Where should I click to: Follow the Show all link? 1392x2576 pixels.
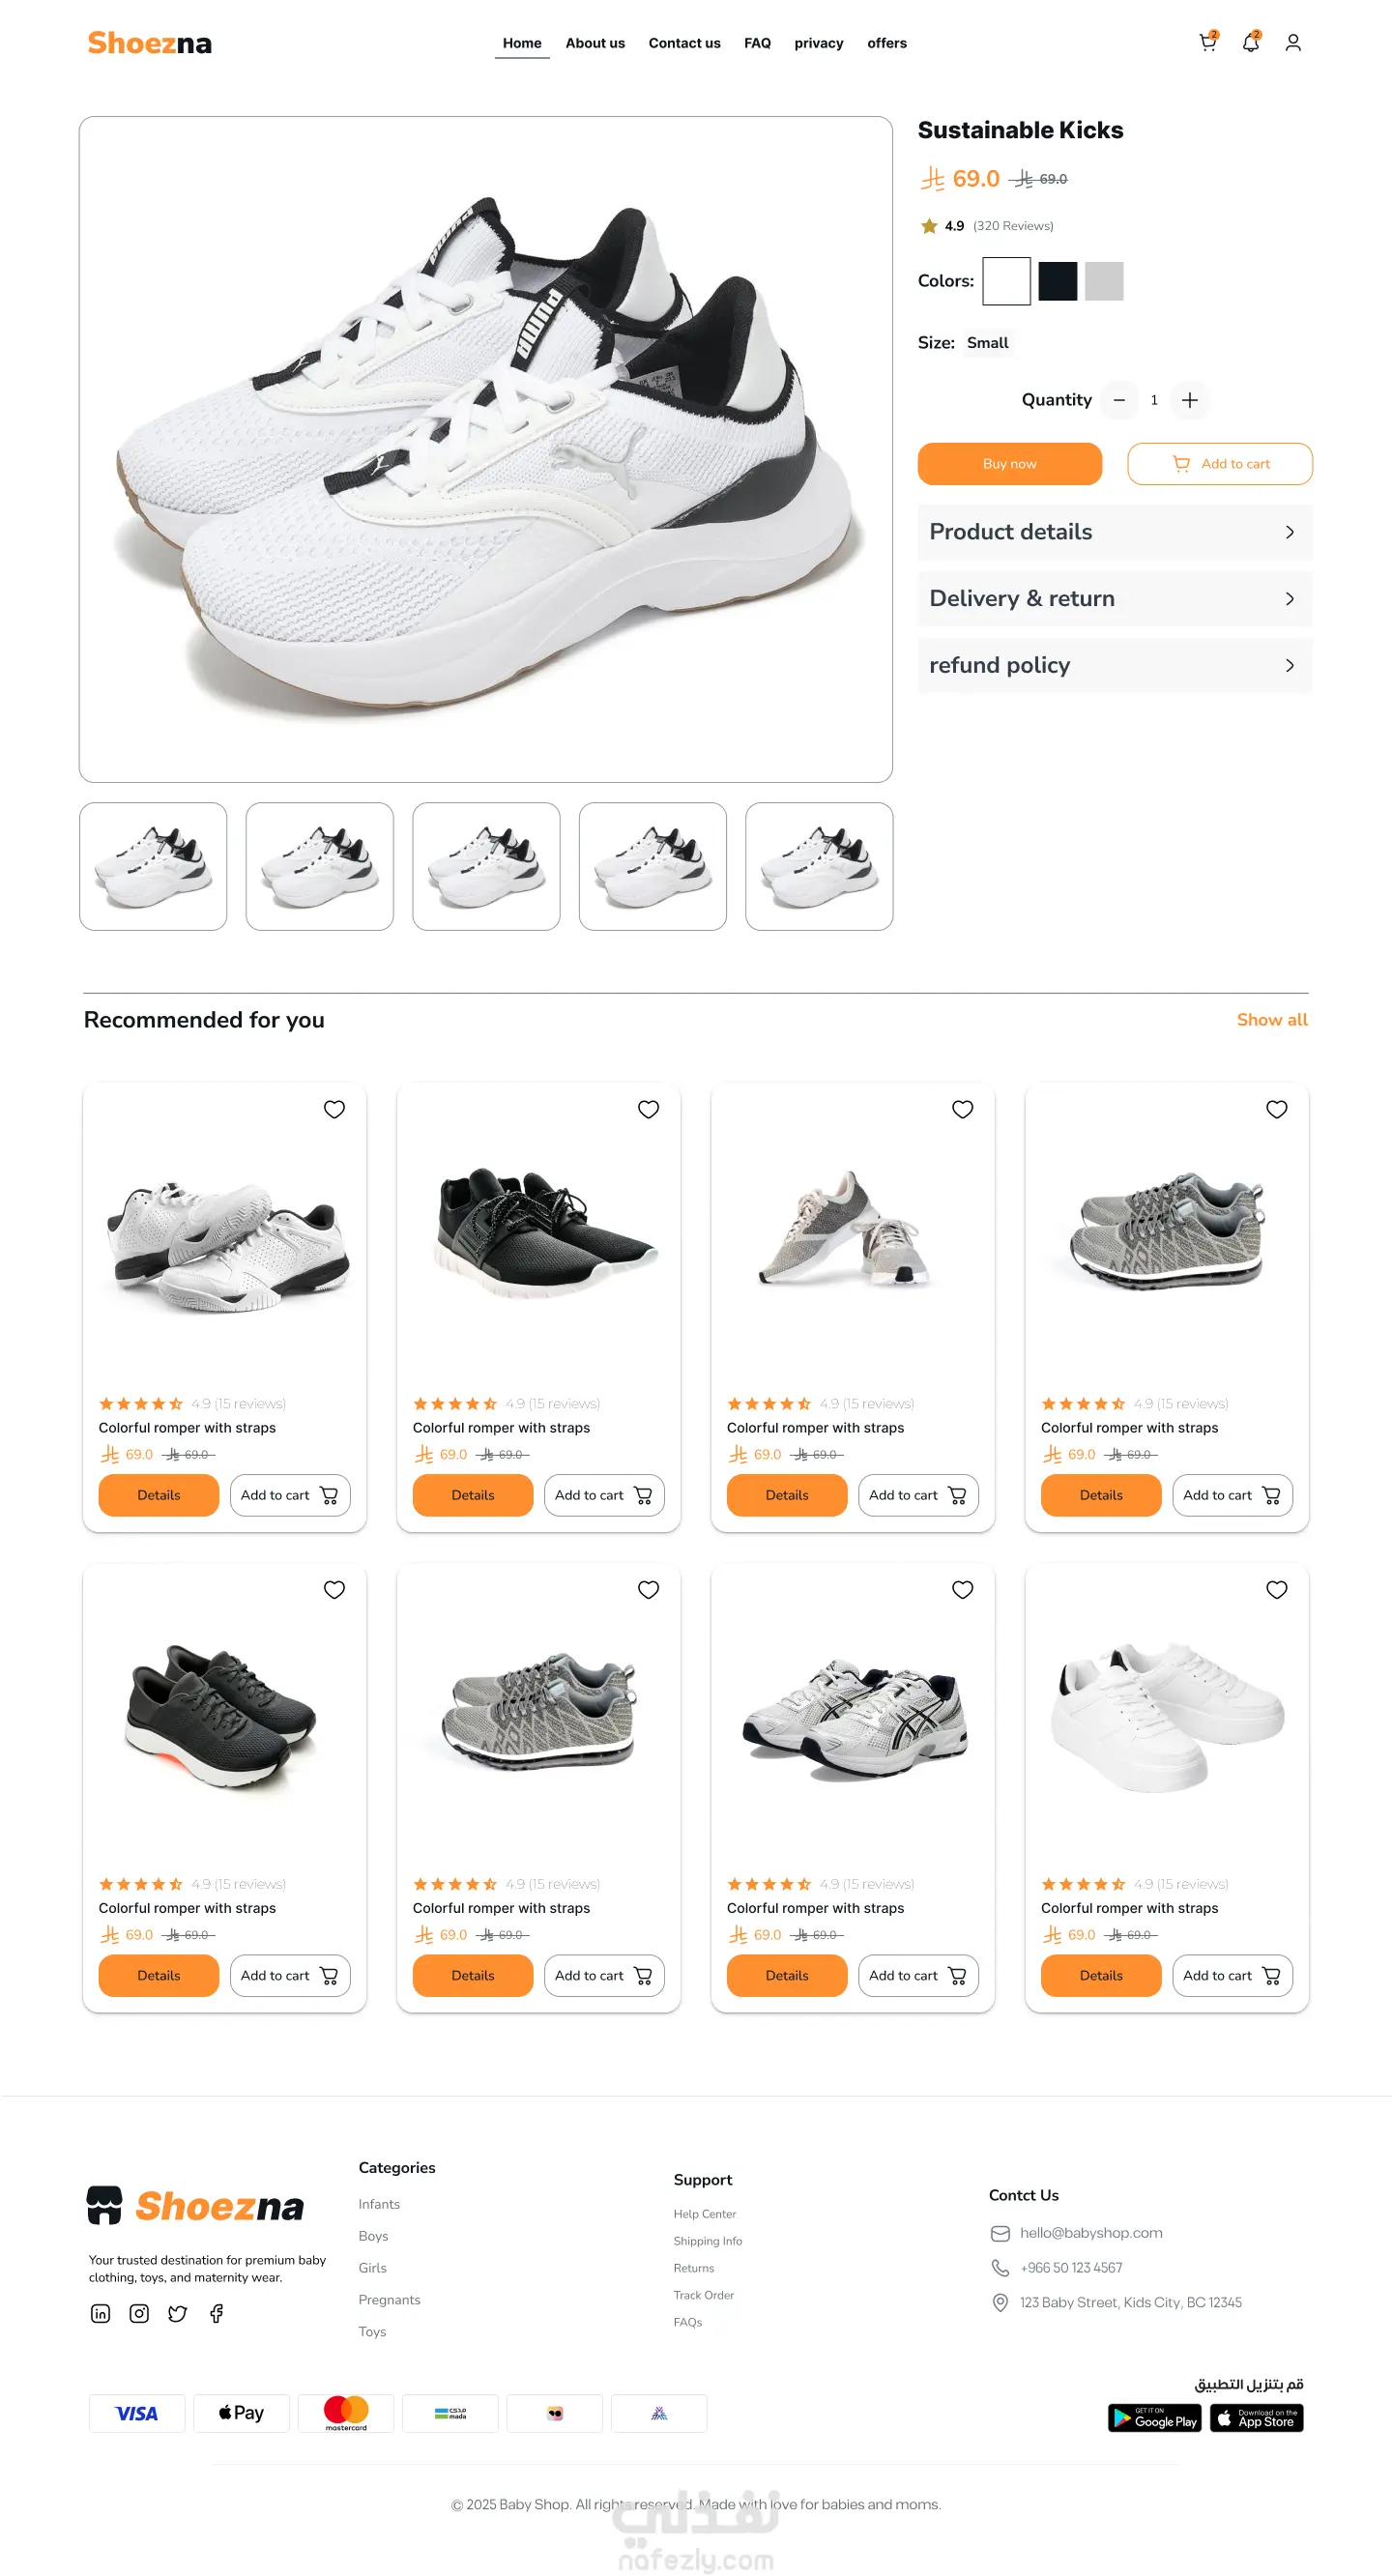pos(1271,1019)
